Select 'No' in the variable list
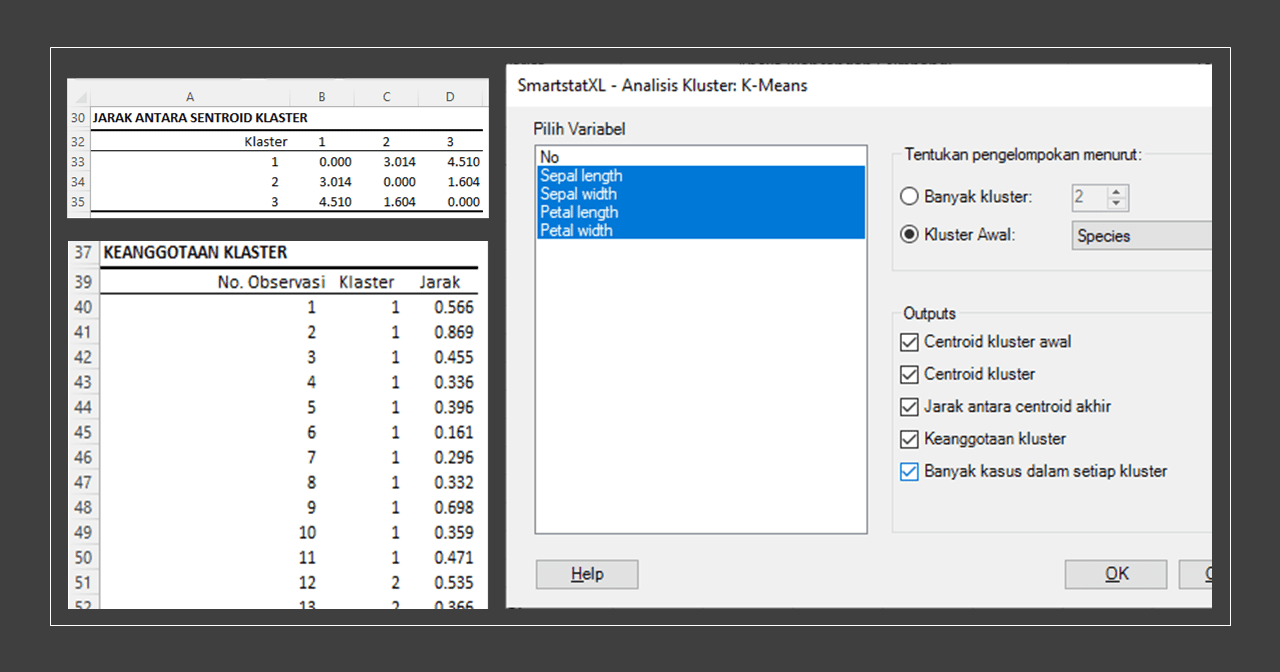This screenshot has height=672, width=1280. click(x=550, y=157)
